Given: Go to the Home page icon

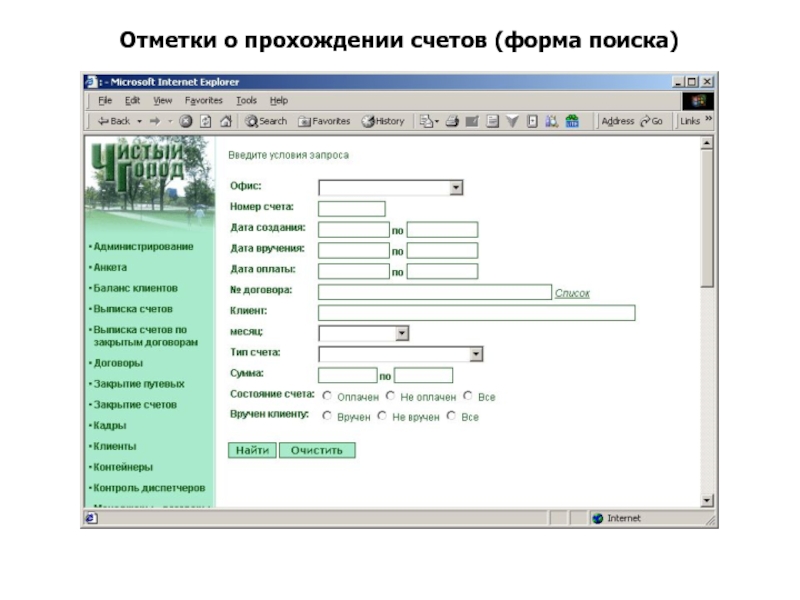Looking at the screenshot, I should click(x=225, y=121).
